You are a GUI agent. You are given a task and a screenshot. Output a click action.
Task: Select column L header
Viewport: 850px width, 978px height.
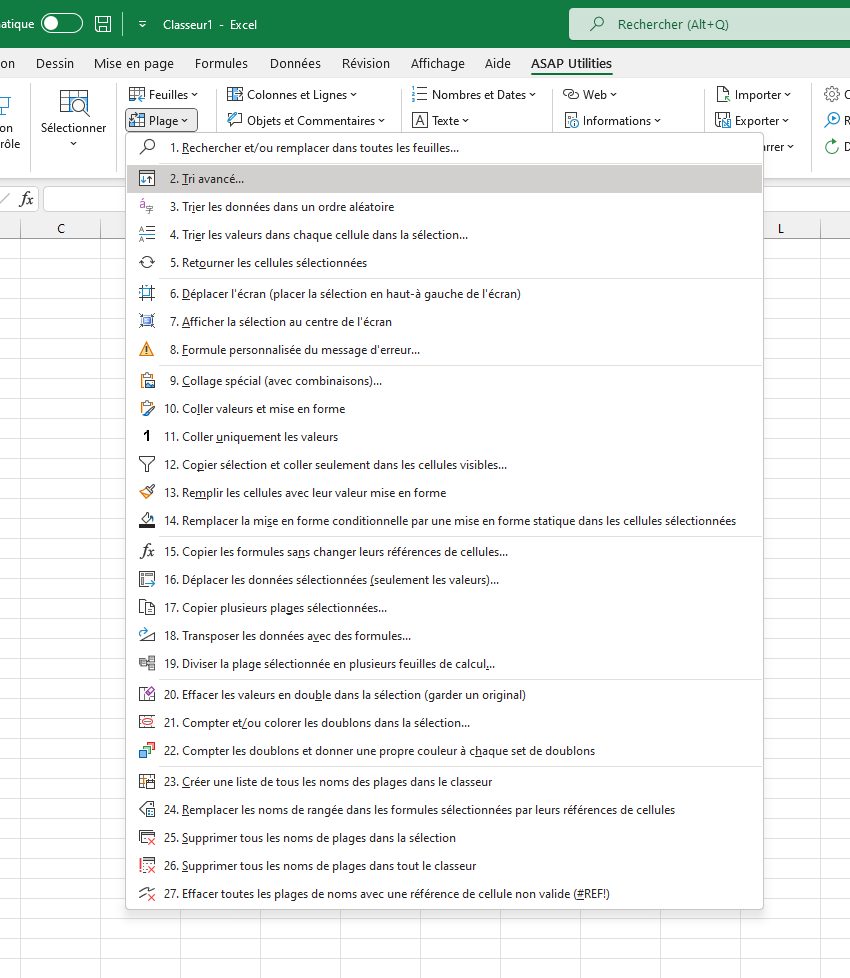click(781, 229)
